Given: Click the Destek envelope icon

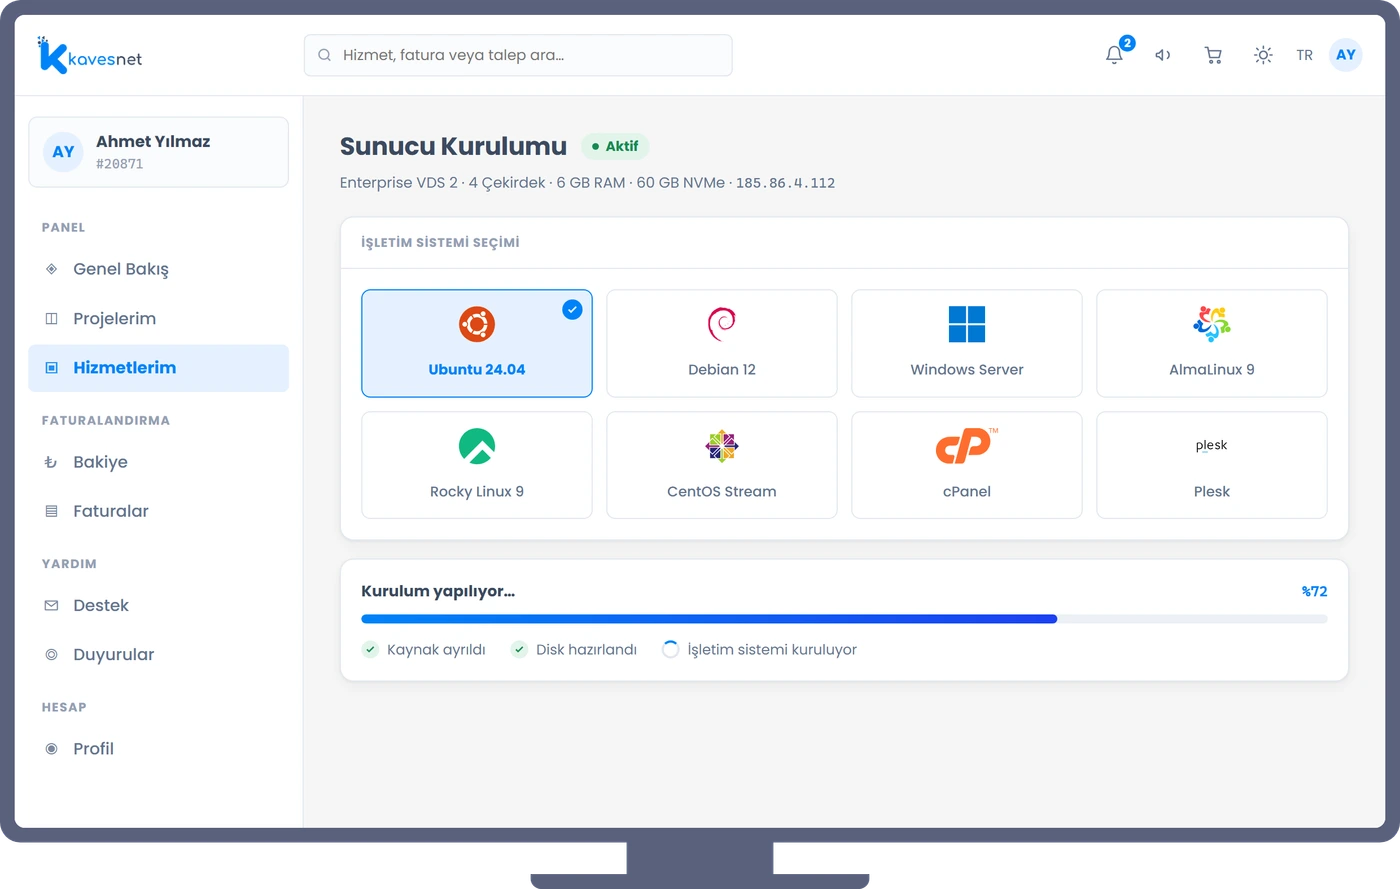Looking at the screenshot, I should click(51, 605).
